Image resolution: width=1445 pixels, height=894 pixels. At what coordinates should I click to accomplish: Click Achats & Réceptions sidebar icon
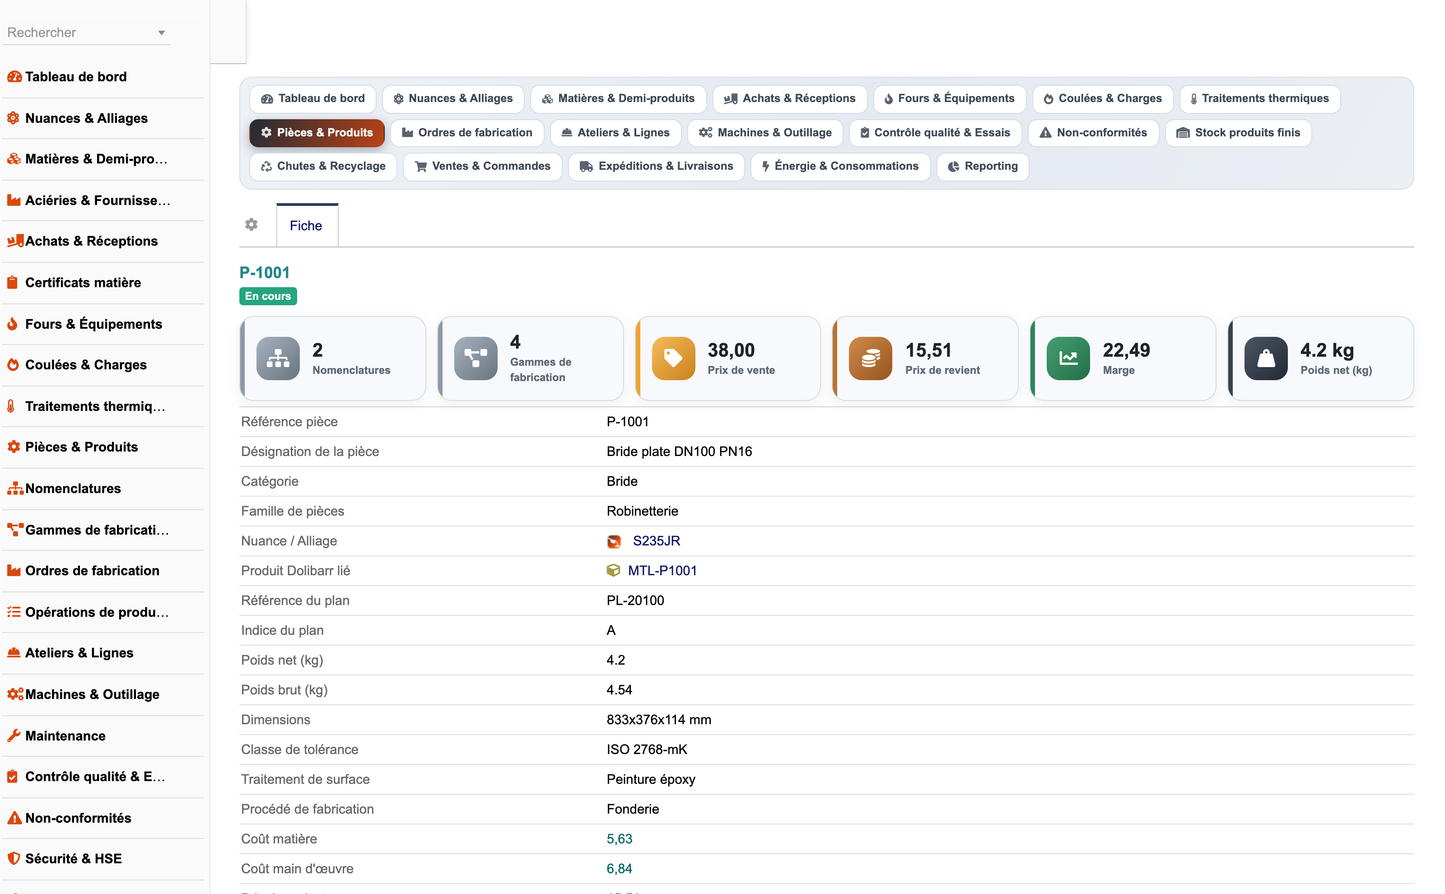[15, 241]
